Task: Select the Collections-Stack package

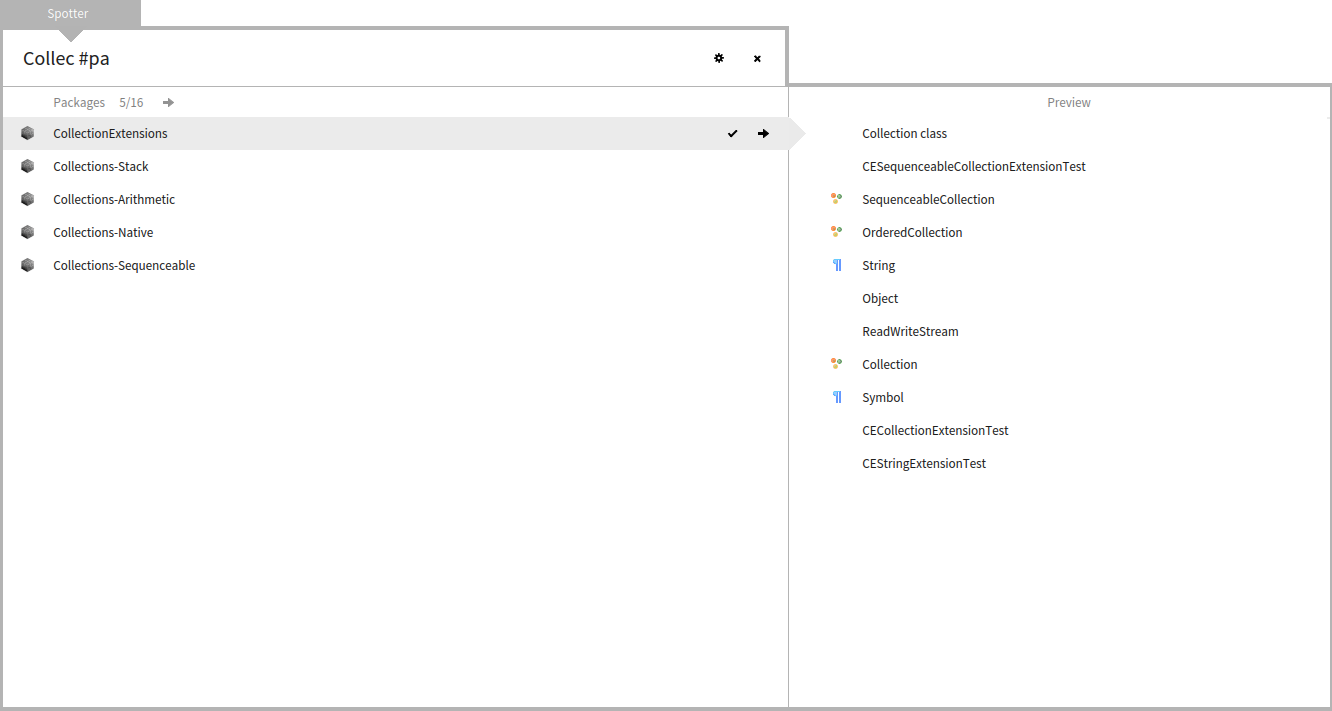Action: pos(395,166)
